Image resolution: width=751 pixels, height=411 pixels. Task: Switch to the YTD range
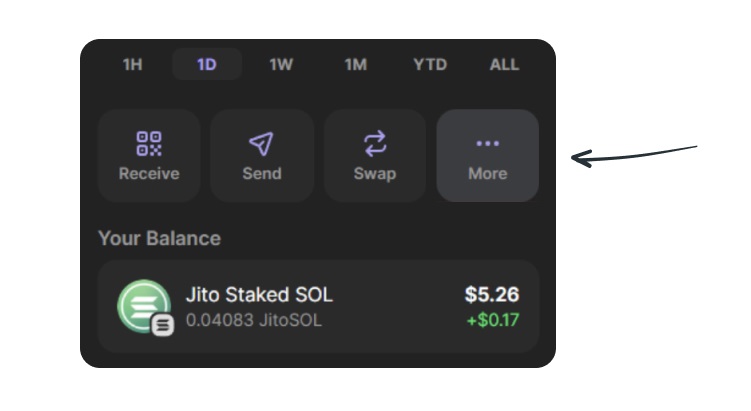(430, 64)
